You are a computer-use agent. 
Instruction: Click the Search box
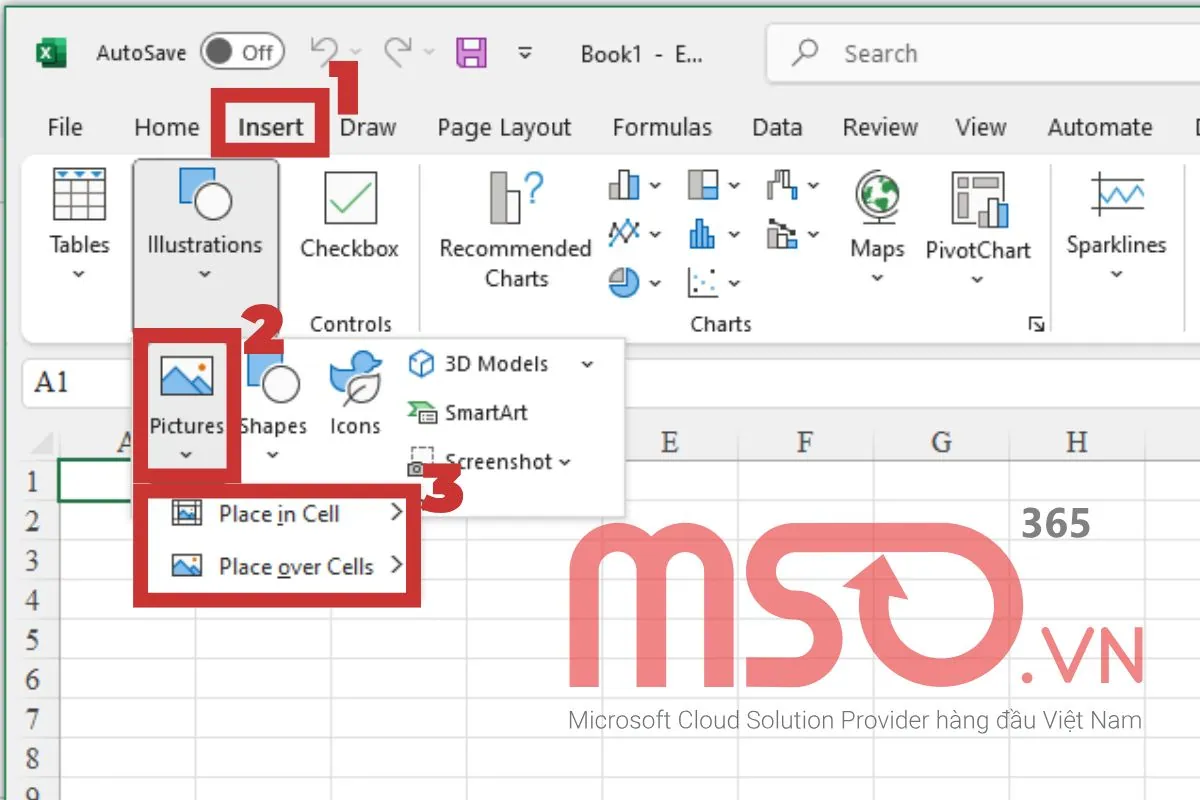(950, 53)
